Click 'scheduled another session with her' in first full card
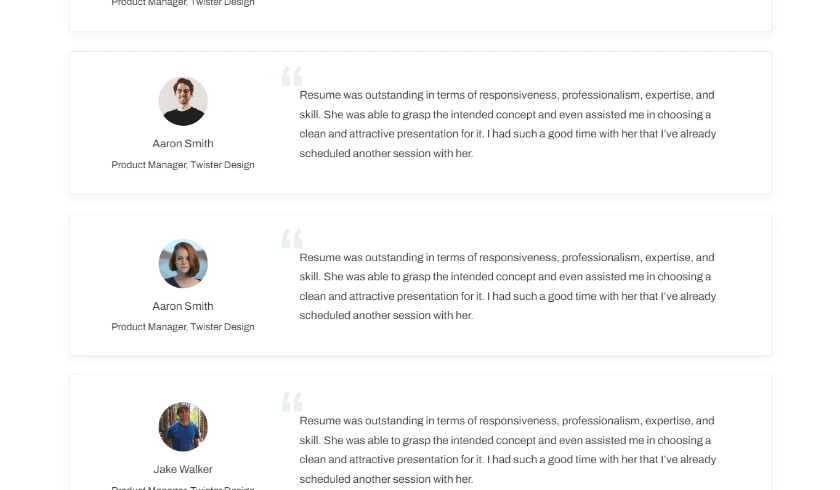This screenshot has height=490, width=840. [386, 153]
